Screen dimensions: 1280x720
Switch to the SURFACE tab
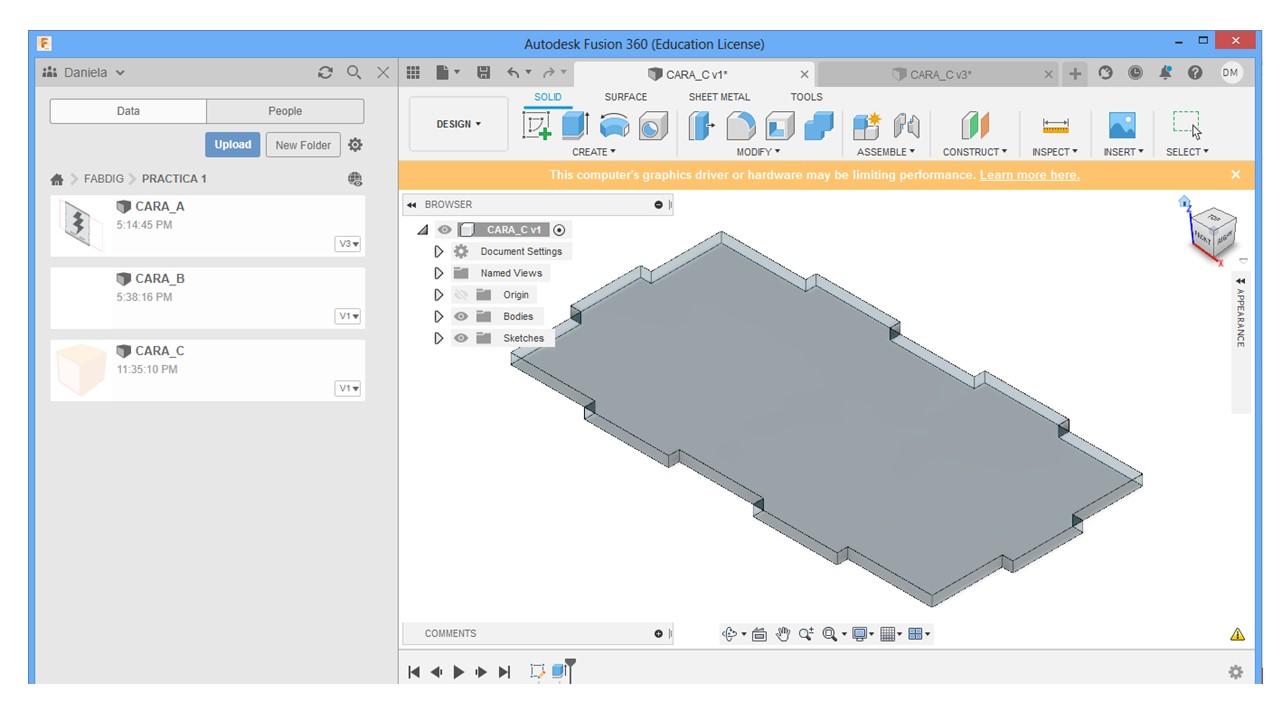point(625,97)
